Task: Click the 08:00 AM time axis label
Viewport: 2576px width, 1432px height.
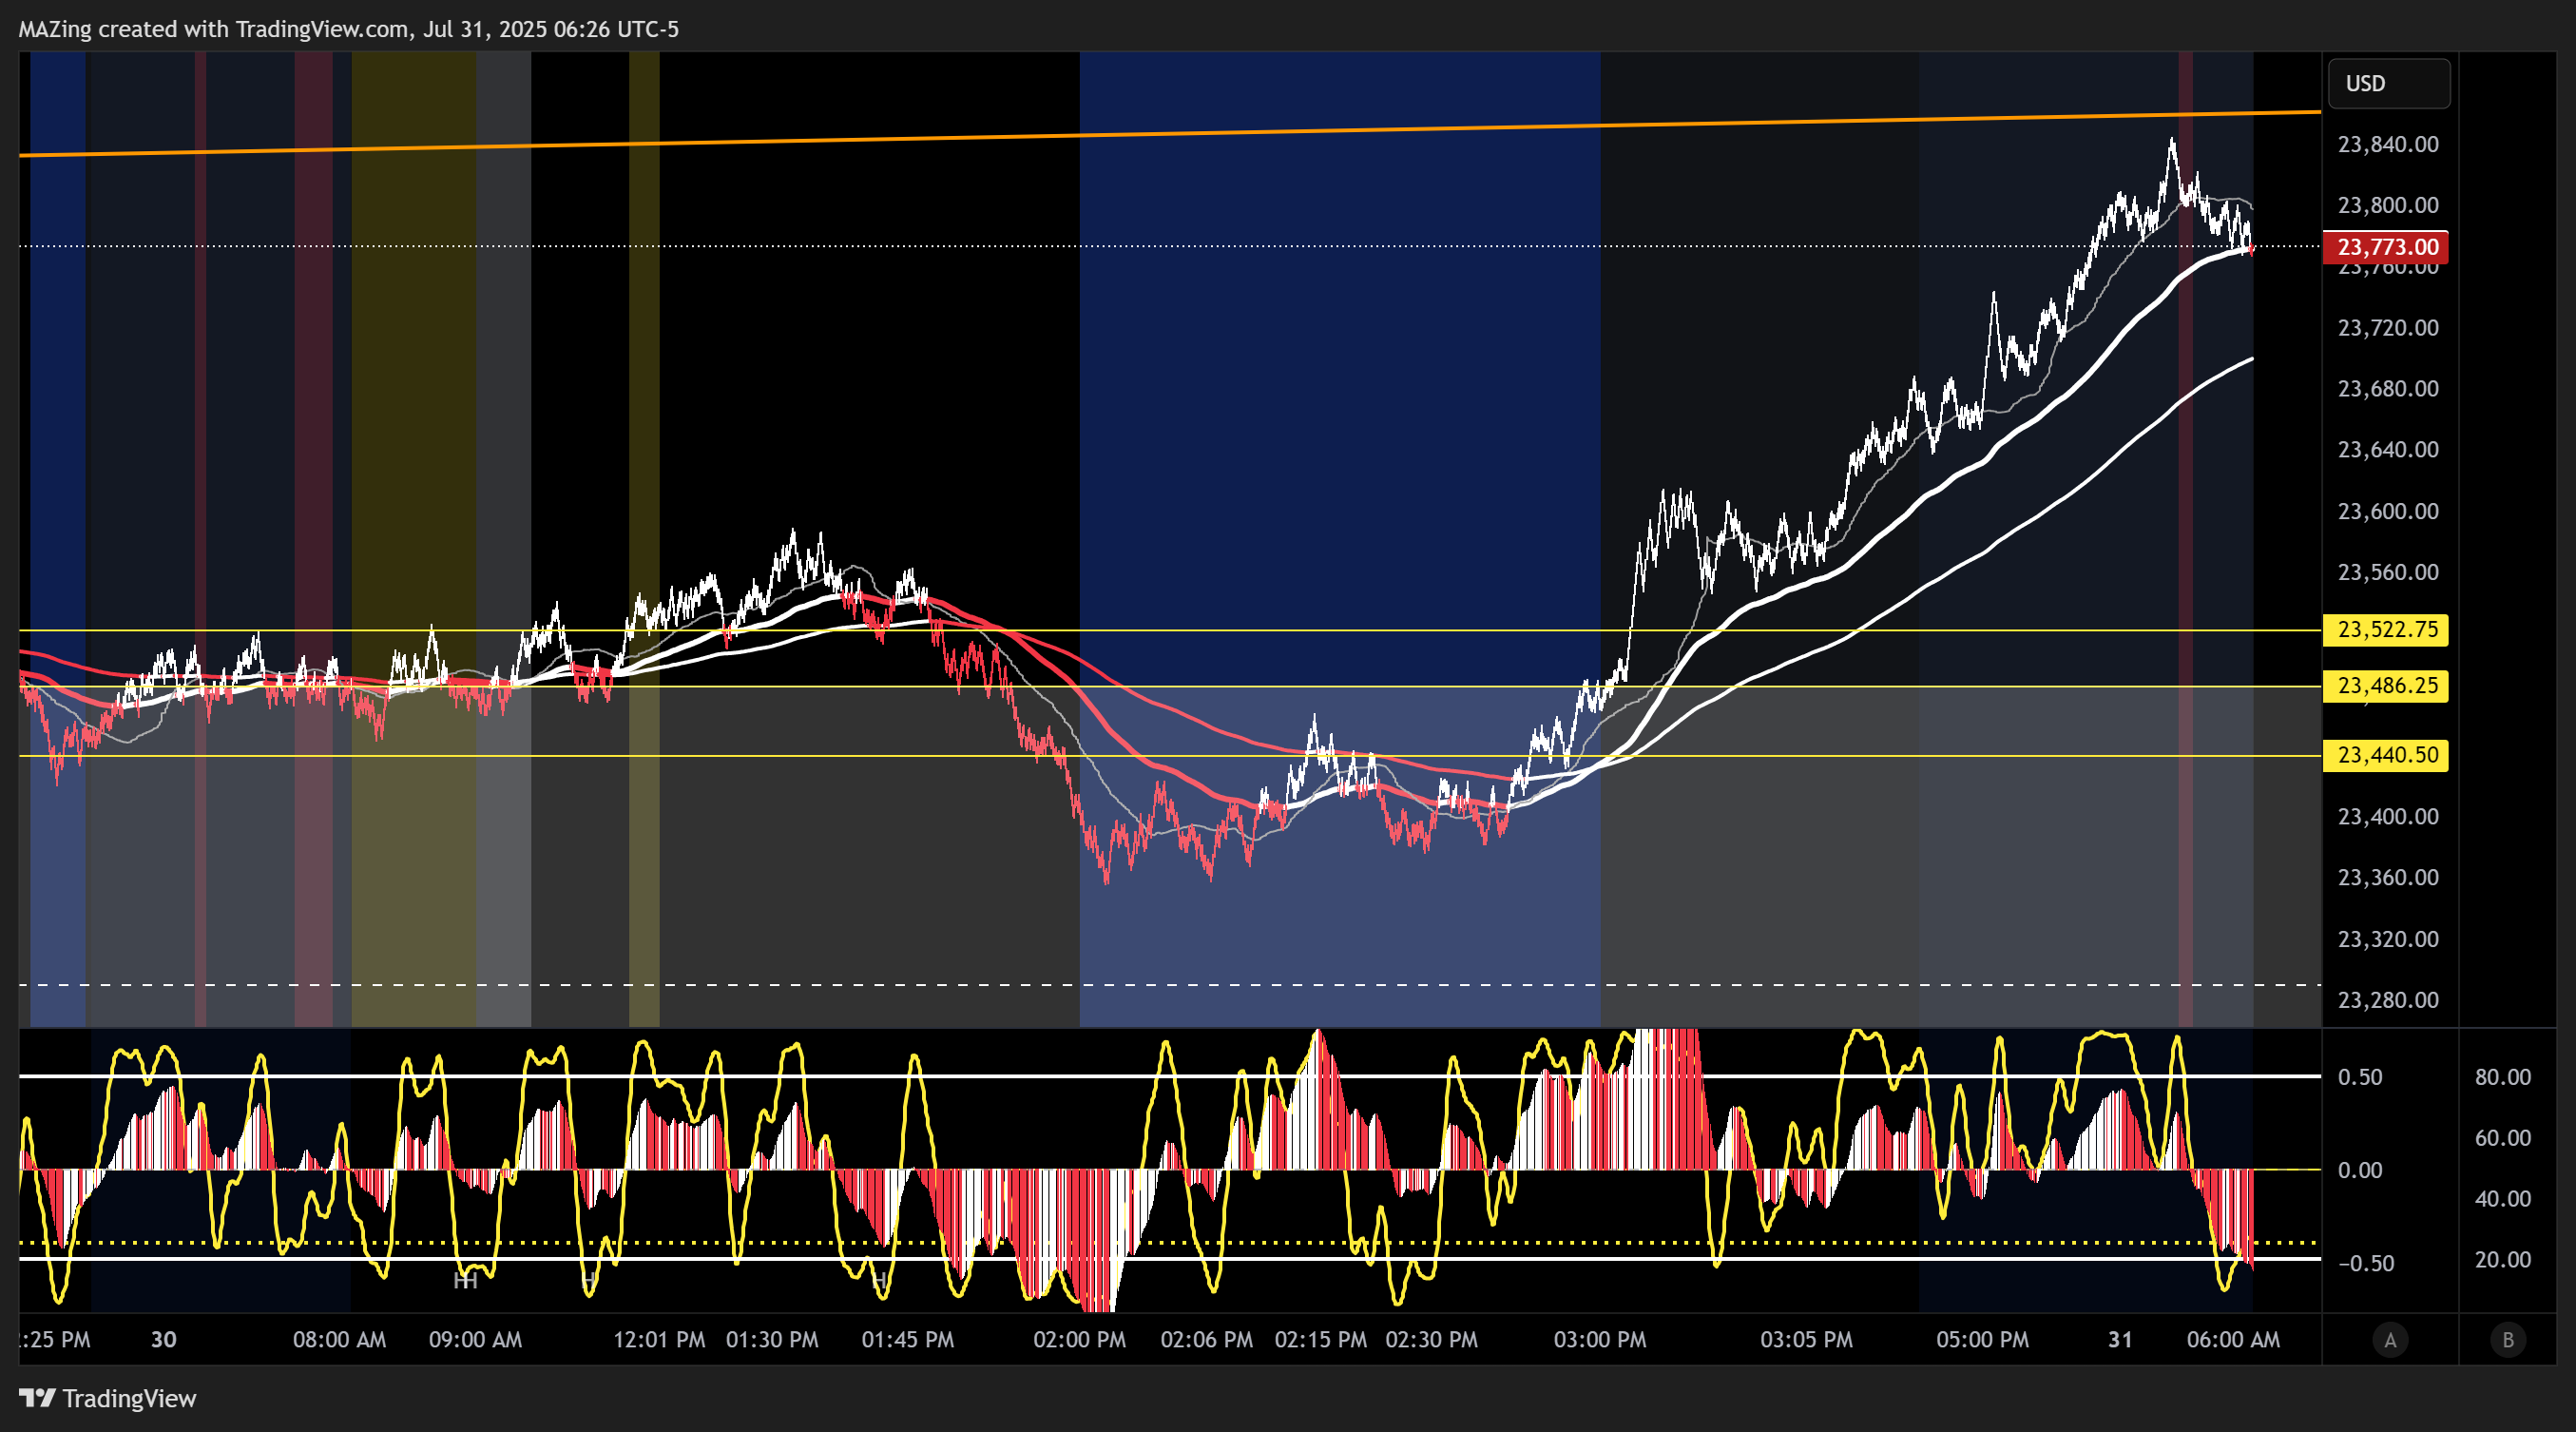Action: point(339,1340)
